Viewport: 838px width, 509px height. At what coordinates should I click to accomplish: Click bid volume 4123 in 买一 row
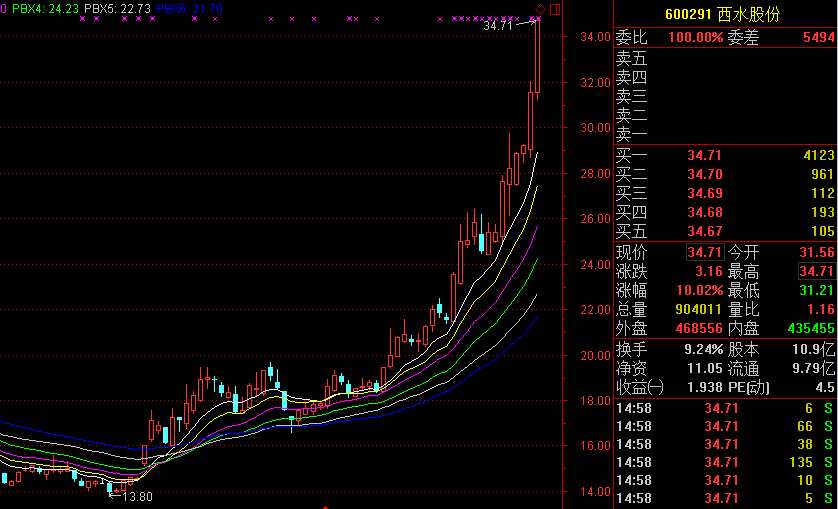819,156
